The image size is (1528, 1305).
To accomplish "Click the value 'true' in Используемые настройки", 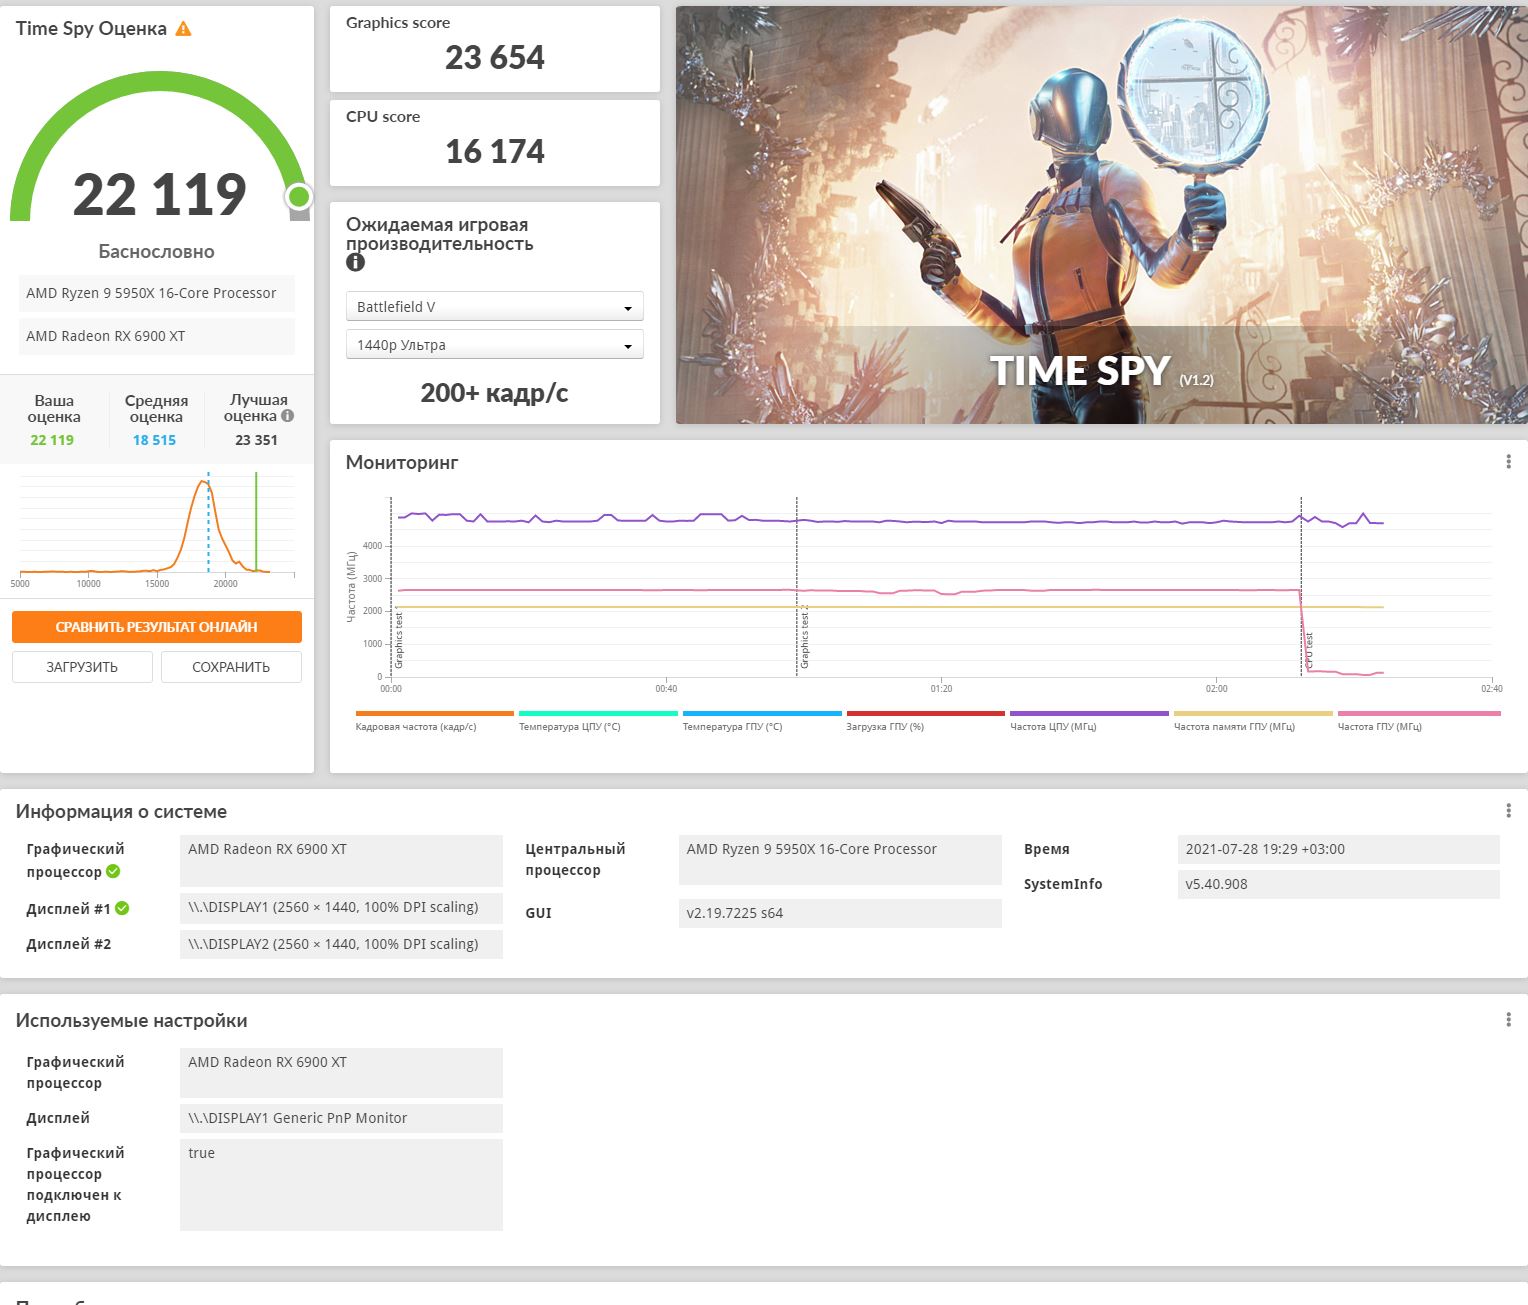I will coord(341,1185).
